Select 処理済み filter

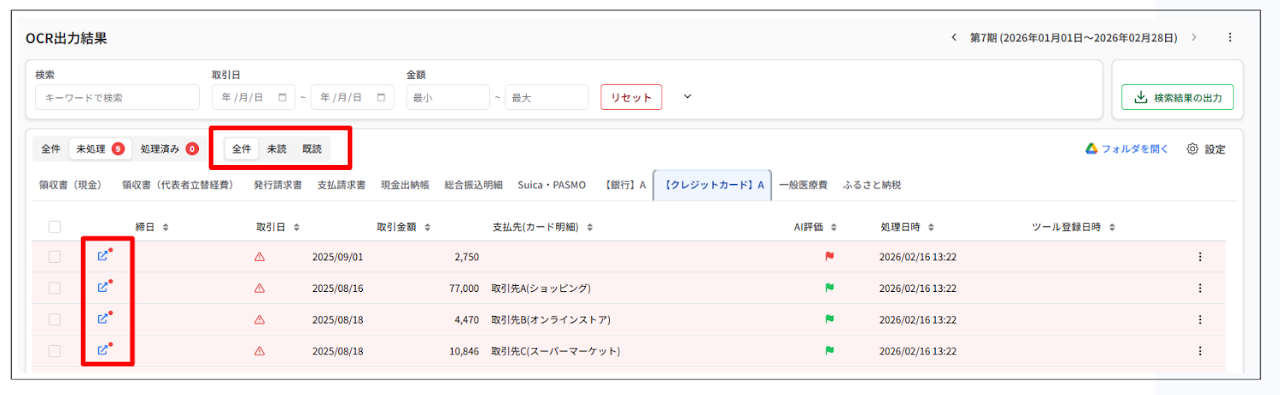169,149
